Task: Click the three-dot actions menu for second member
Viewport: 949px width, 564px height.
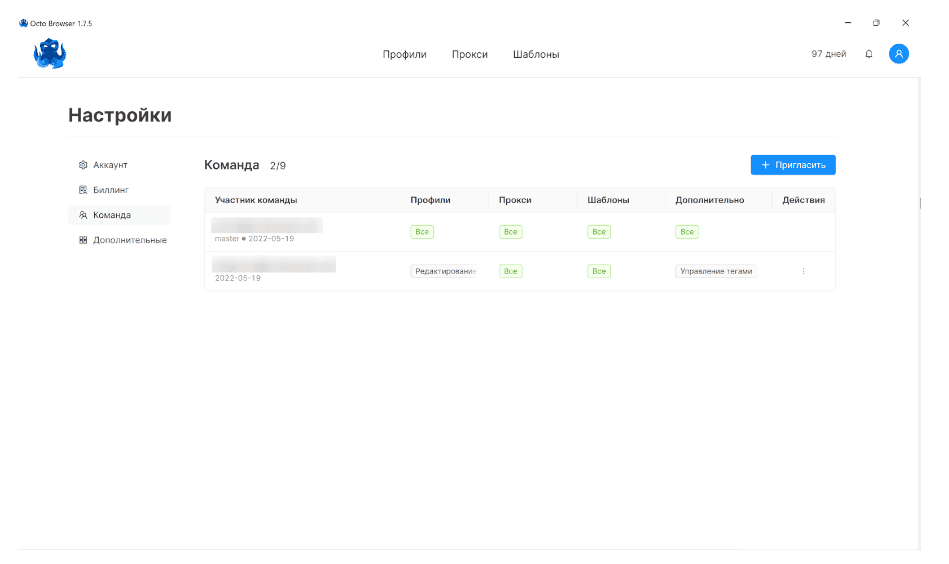Action: pos(803,271)
